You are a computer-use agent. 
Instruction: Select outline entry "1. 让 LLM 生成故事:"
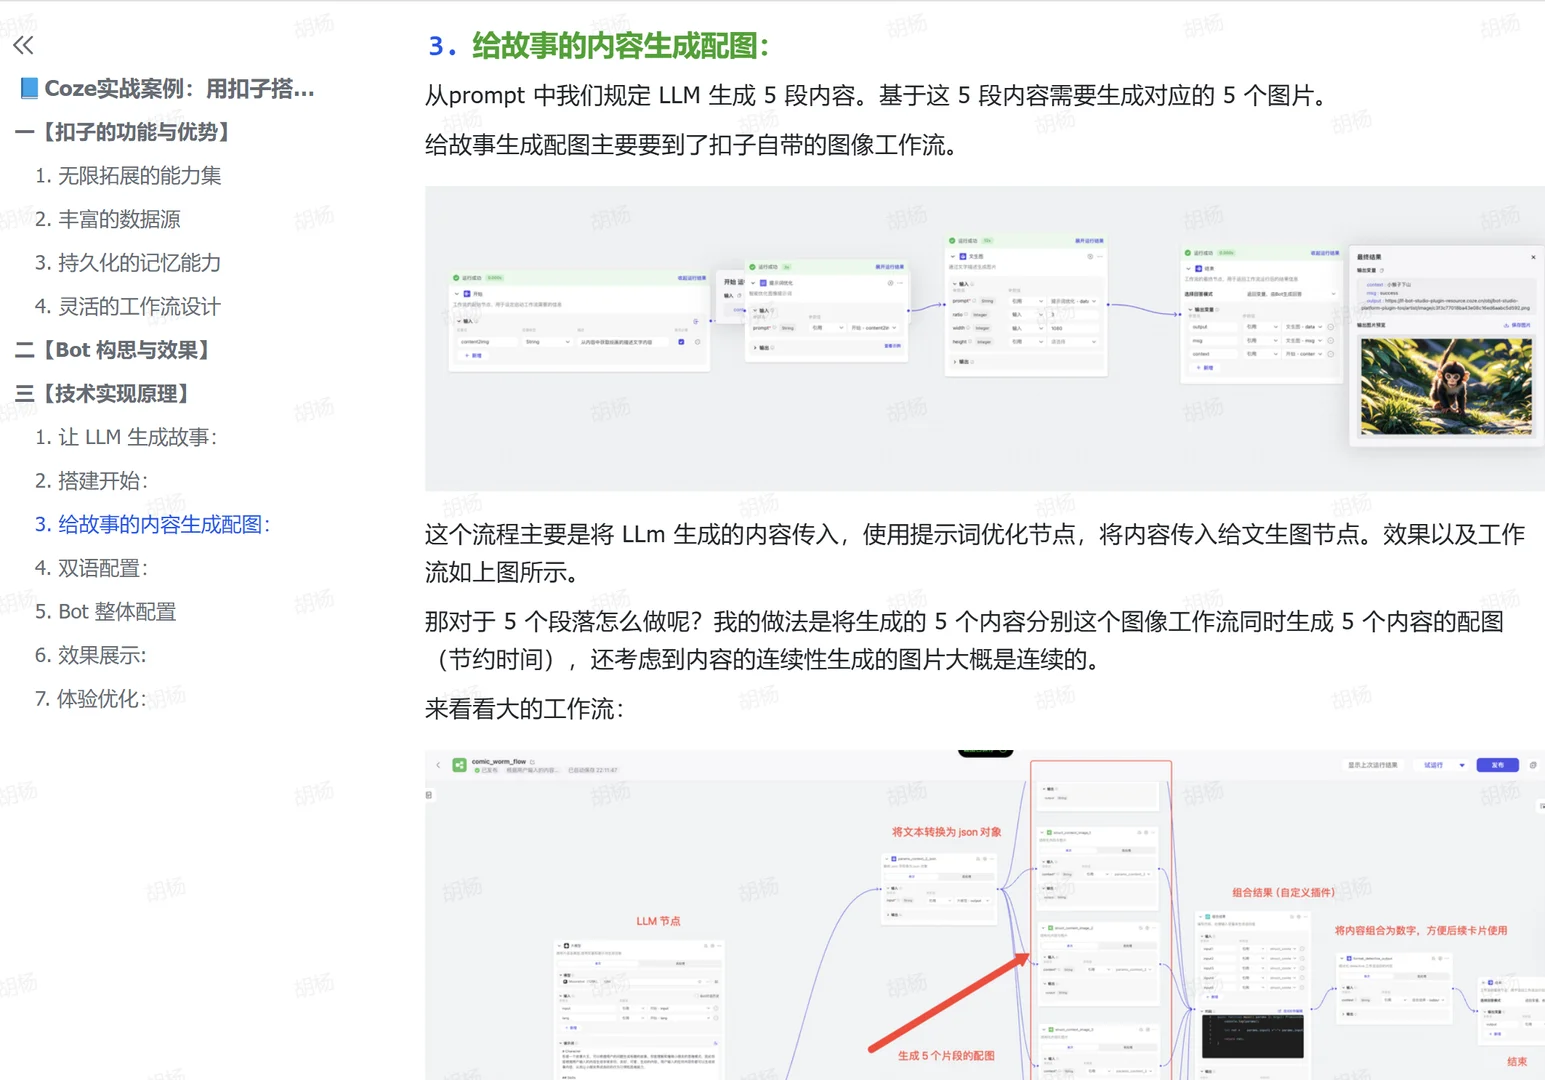(x=126, y=437)
